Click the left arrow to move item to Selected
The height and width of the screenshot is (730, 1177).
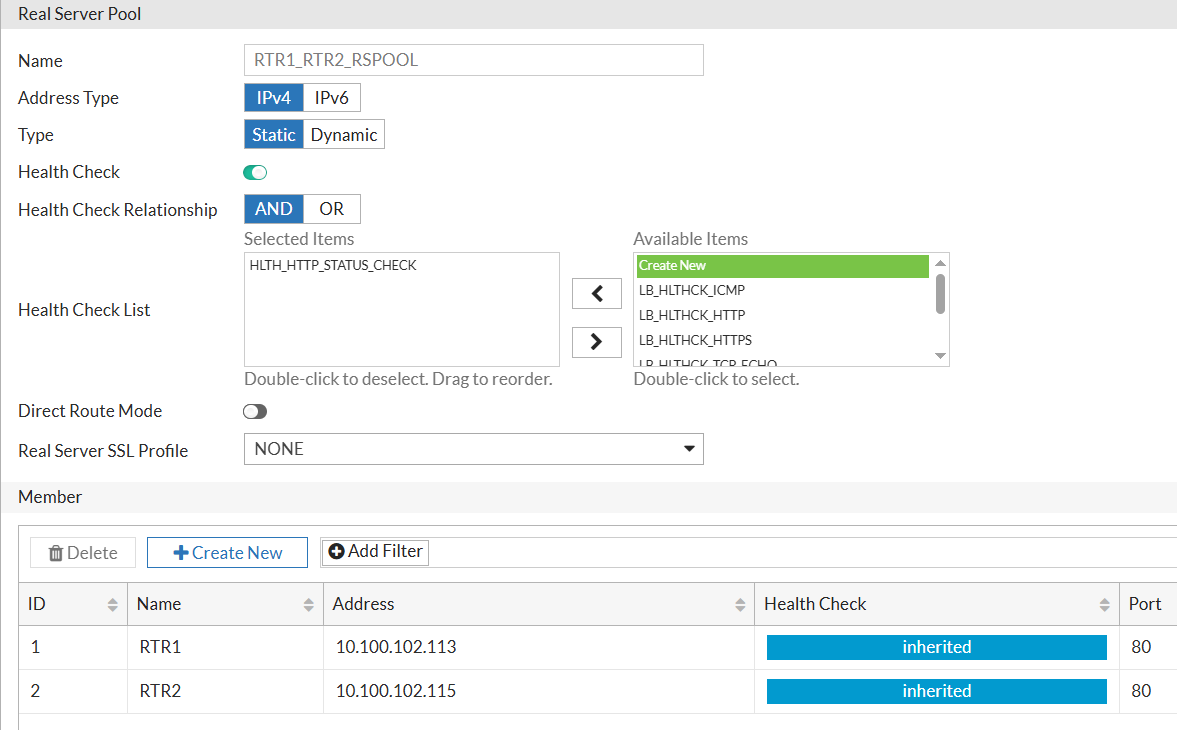597,293
